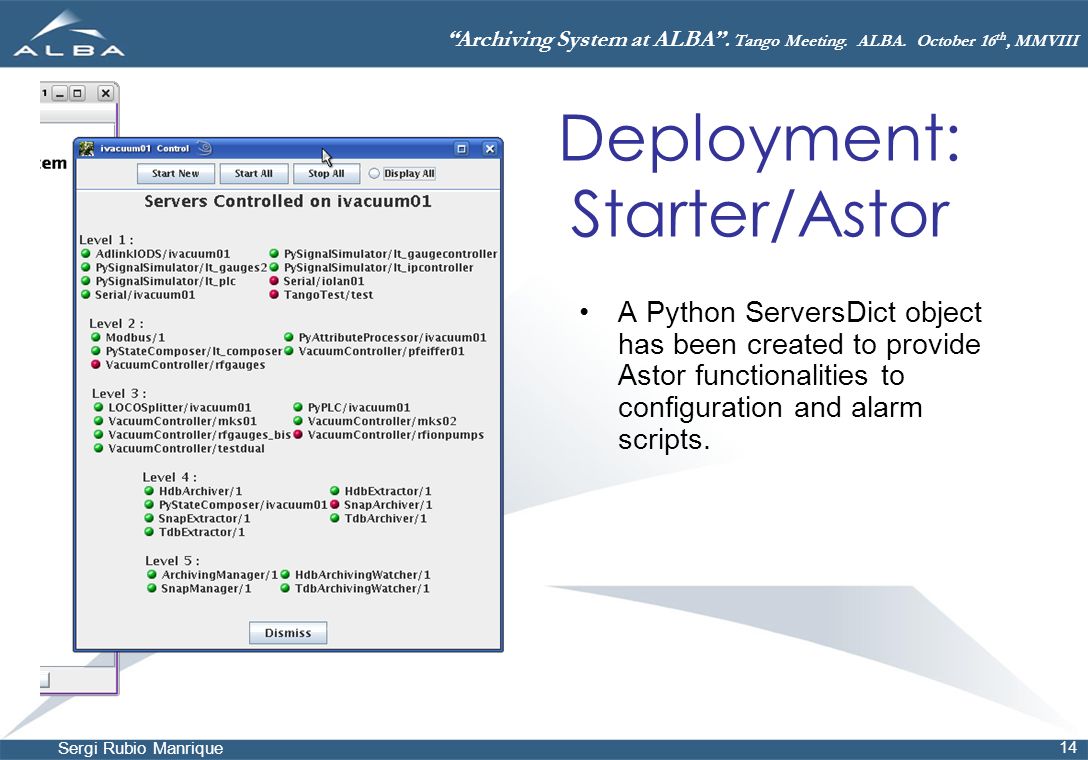Select the TdbArchivingWatcher/1 server entry
The image size is (1088, 760).
tap(362, 589)
